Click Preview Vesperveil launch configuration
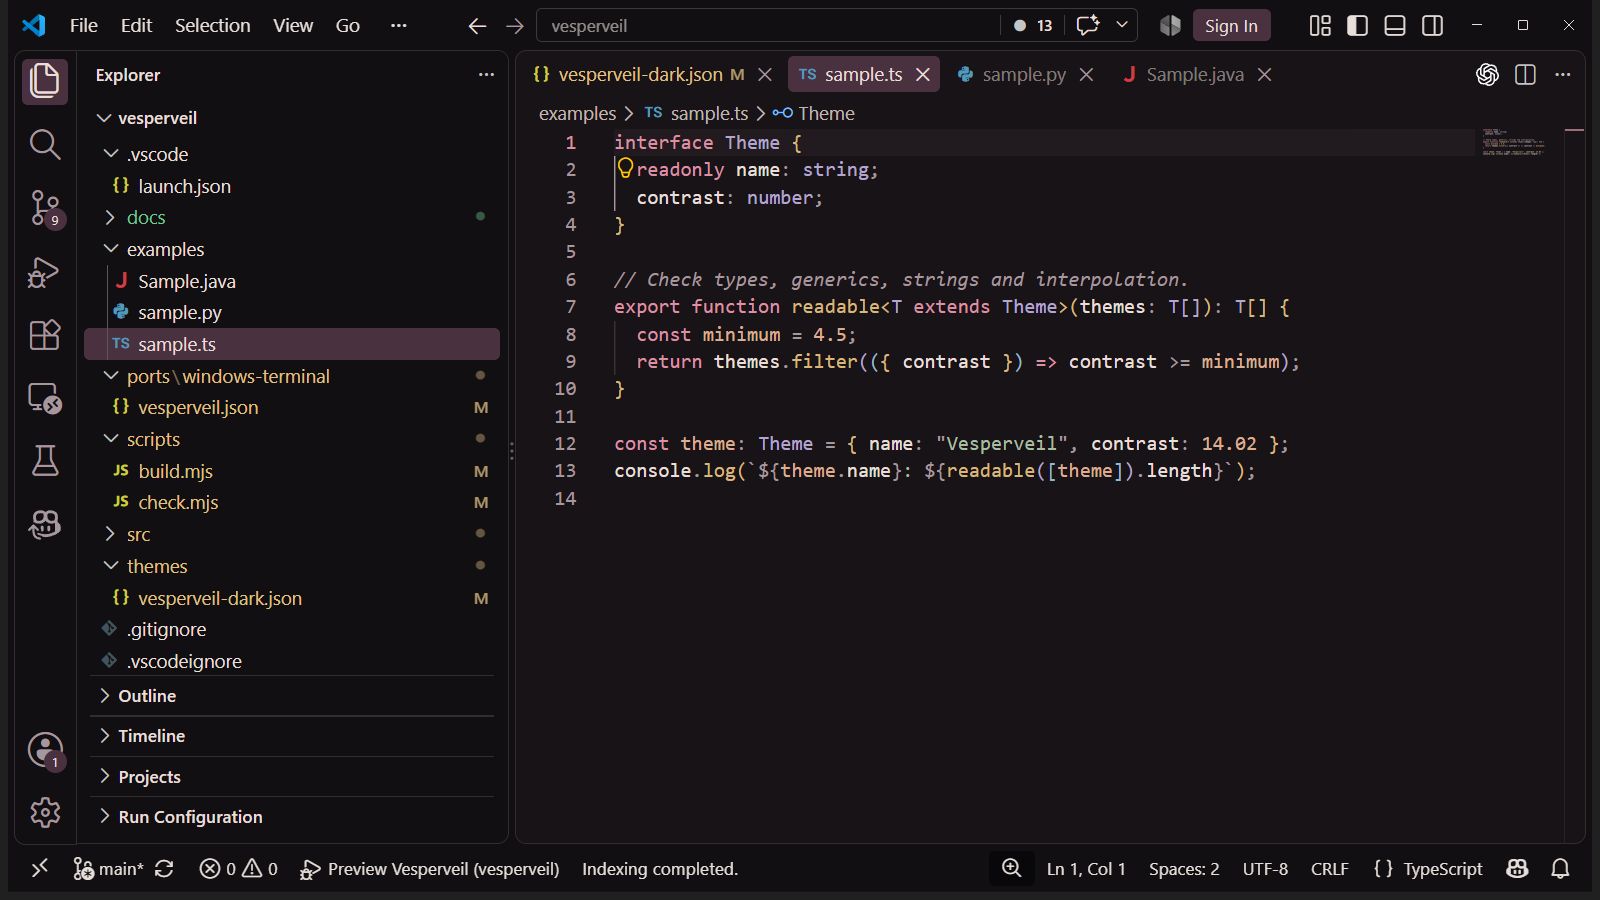 430,869
